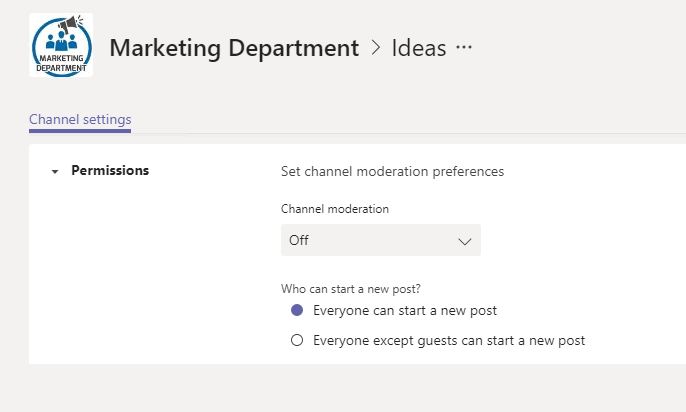
Task: Go to Marketing Department team name in the header
Action: 234,48
